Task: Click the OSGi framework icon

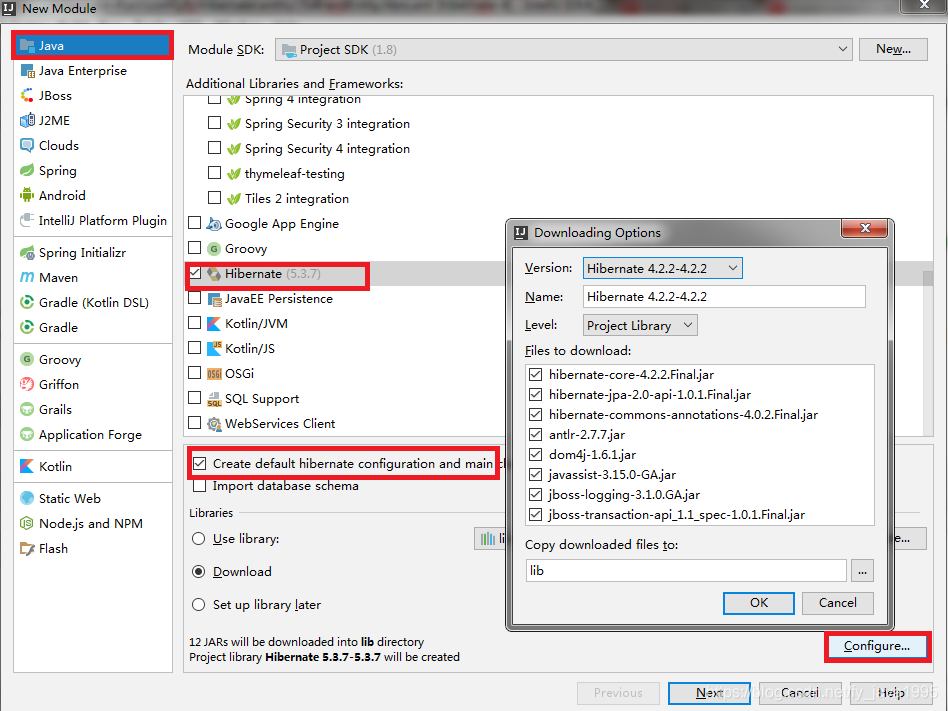Action: (214, 374)
